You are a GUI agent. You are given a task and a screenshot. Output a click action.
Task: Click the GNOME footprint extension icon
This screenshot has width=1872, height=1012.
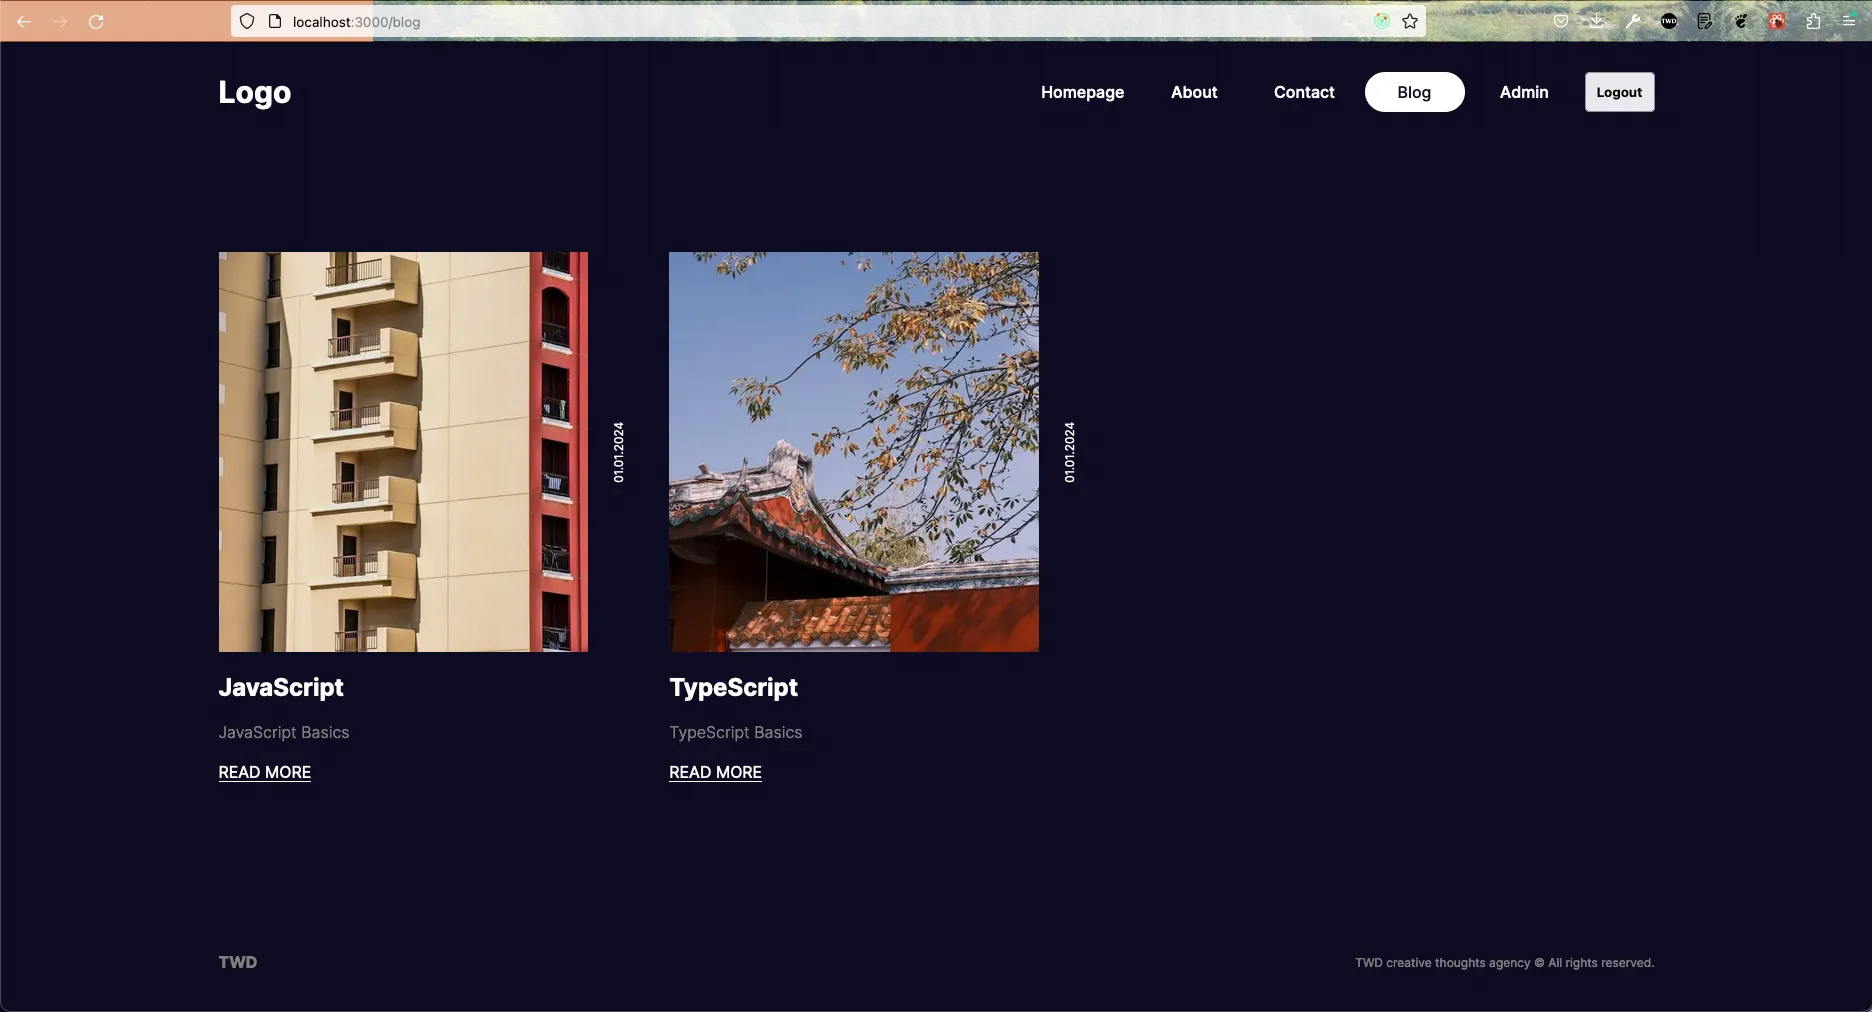click(x=1741, y=21)
